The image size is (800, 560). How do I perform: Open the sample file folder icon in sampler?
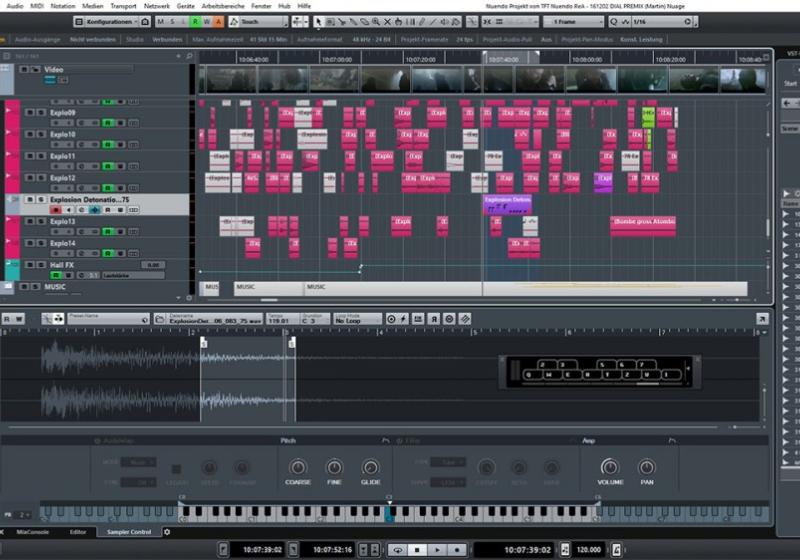pyautogui.click(x=160, y=319)
